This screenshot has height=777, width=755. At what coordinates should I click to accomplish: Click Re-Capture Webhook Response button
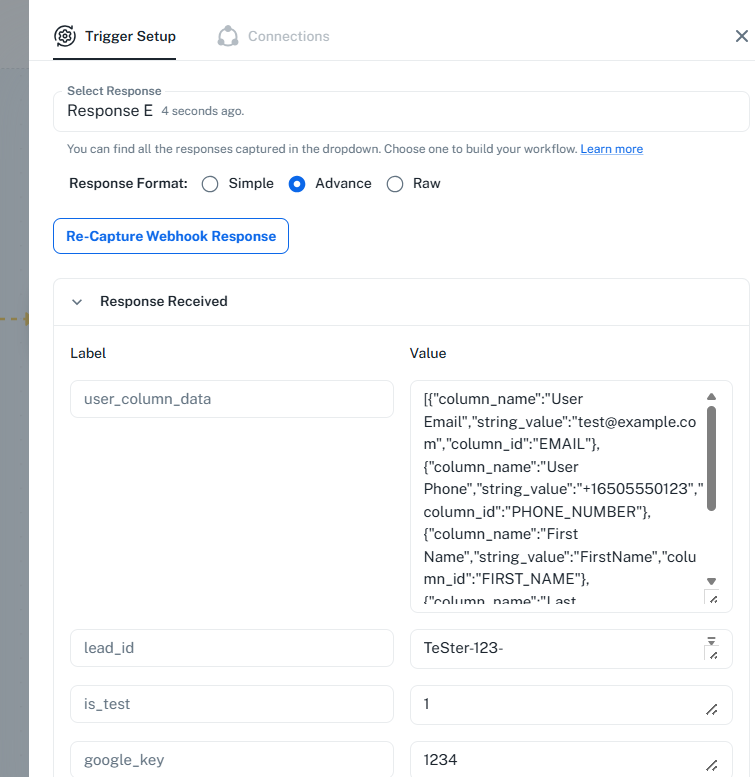click(171, 236)
